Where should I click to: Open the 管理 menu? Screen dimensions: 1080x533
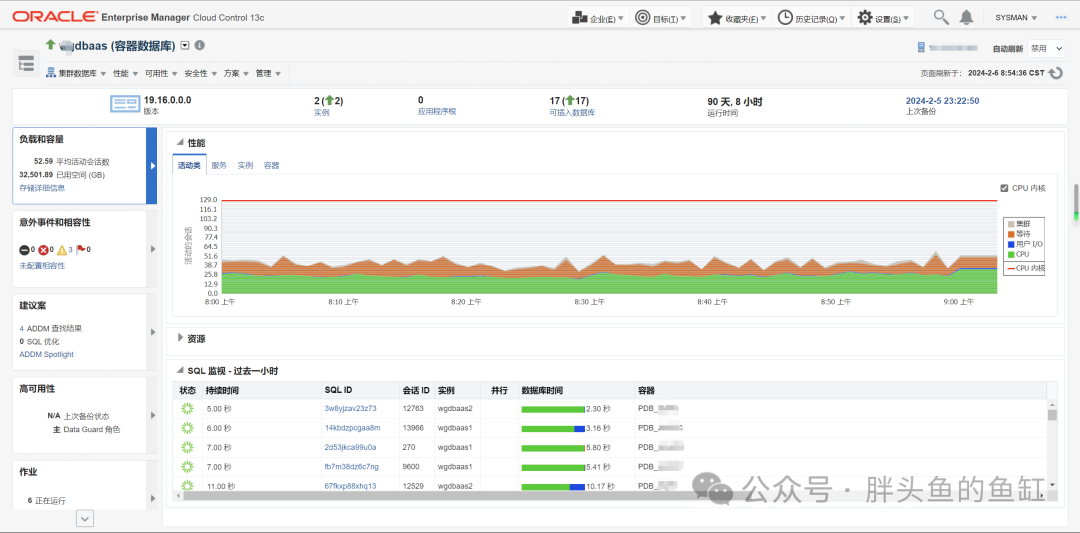point(267,73)
